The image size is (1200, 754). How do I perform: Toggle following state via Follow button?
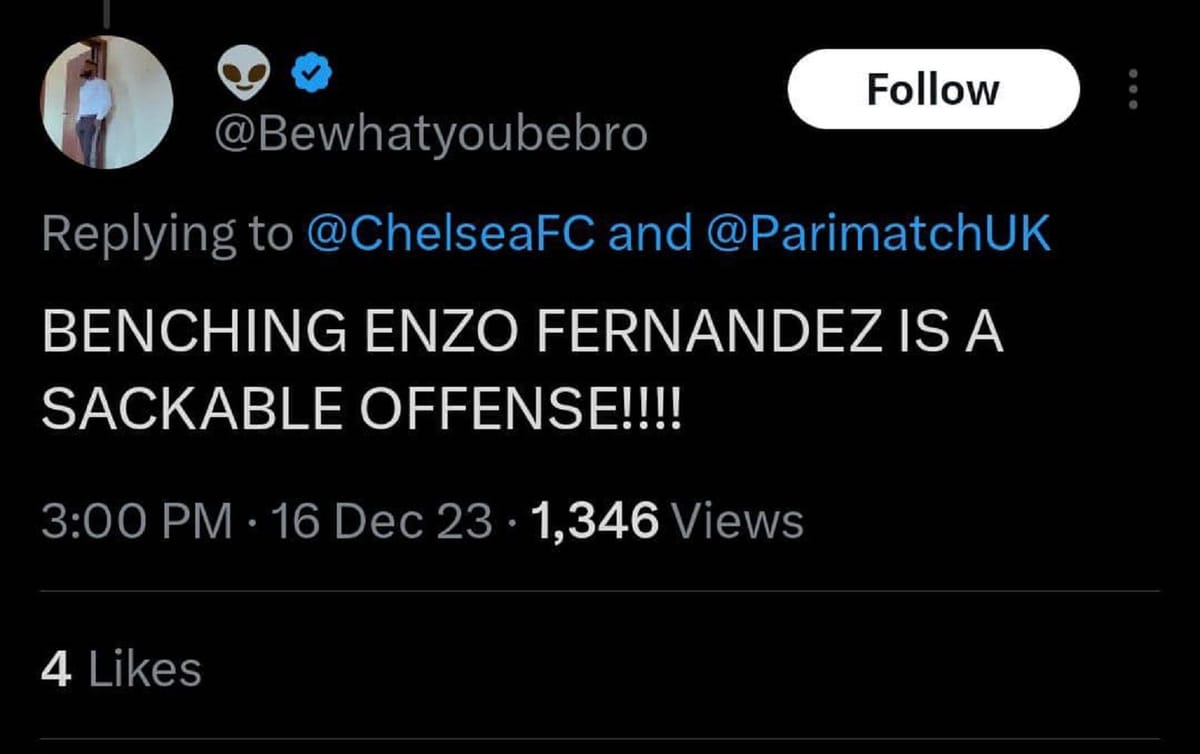[x=932, y=88]
